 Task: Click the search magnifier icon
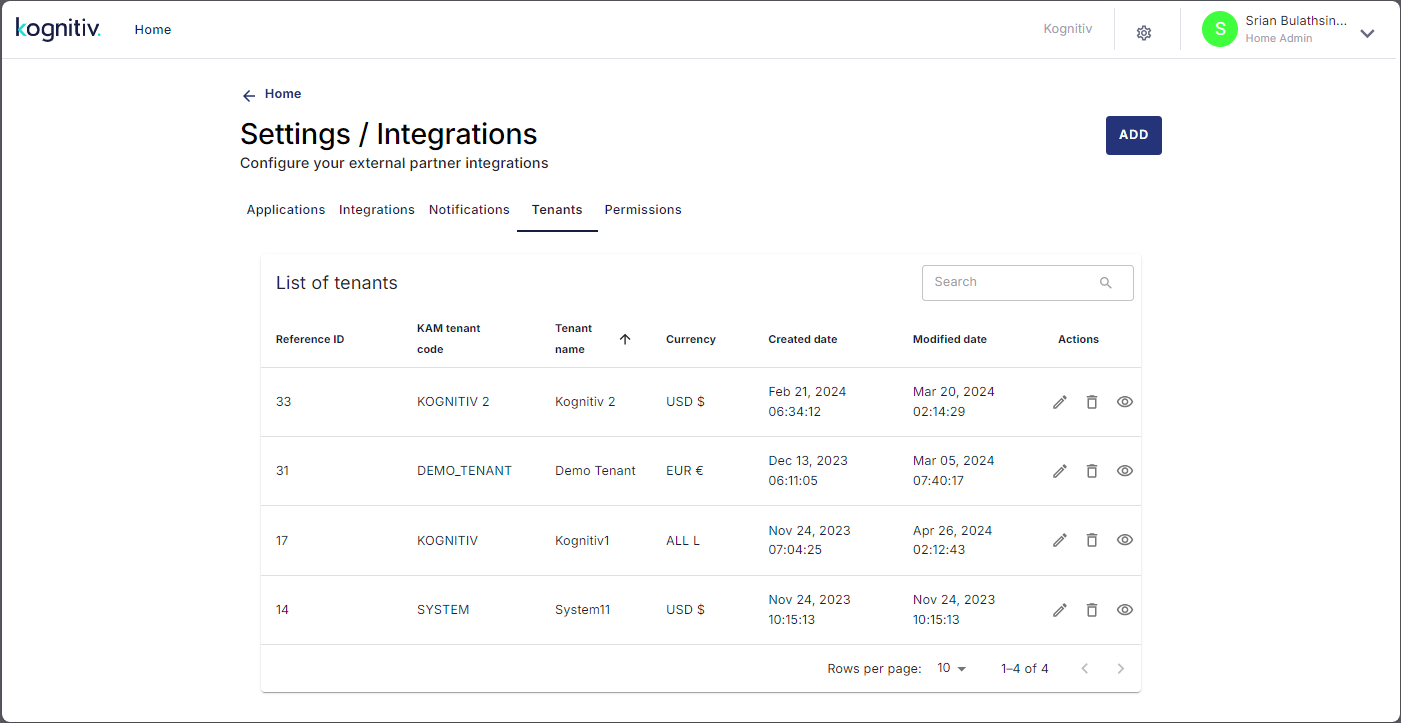1105,283
